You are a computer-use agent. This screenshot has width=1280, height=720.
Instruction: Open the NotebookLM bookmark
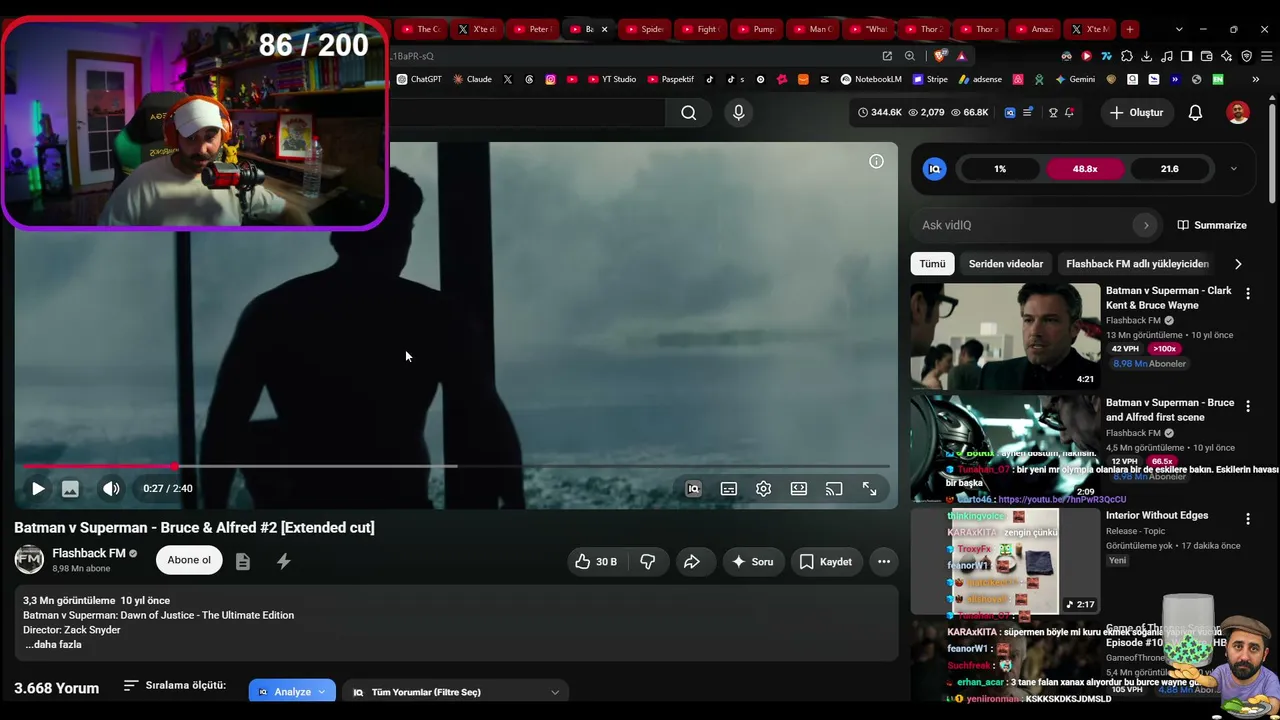[x=871, y=79]
